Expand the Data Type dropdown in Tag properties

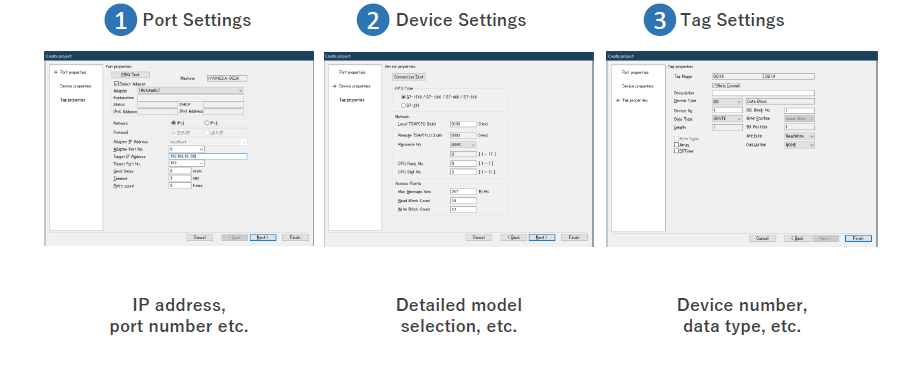click(727, 119)
